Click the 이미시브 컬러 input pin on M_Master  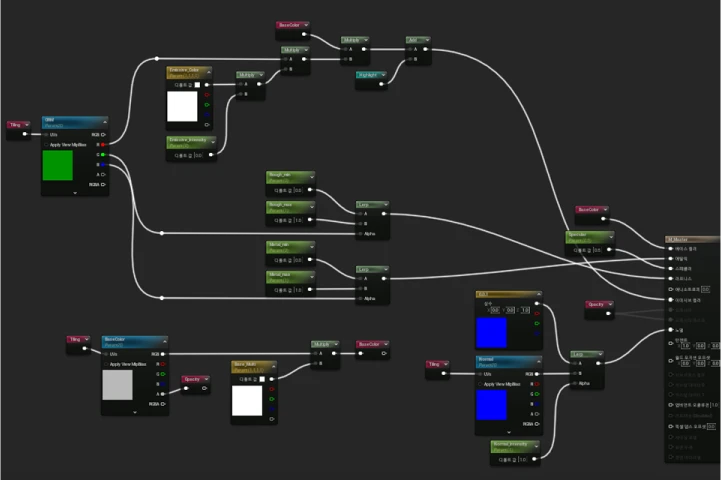coord(670,300)
